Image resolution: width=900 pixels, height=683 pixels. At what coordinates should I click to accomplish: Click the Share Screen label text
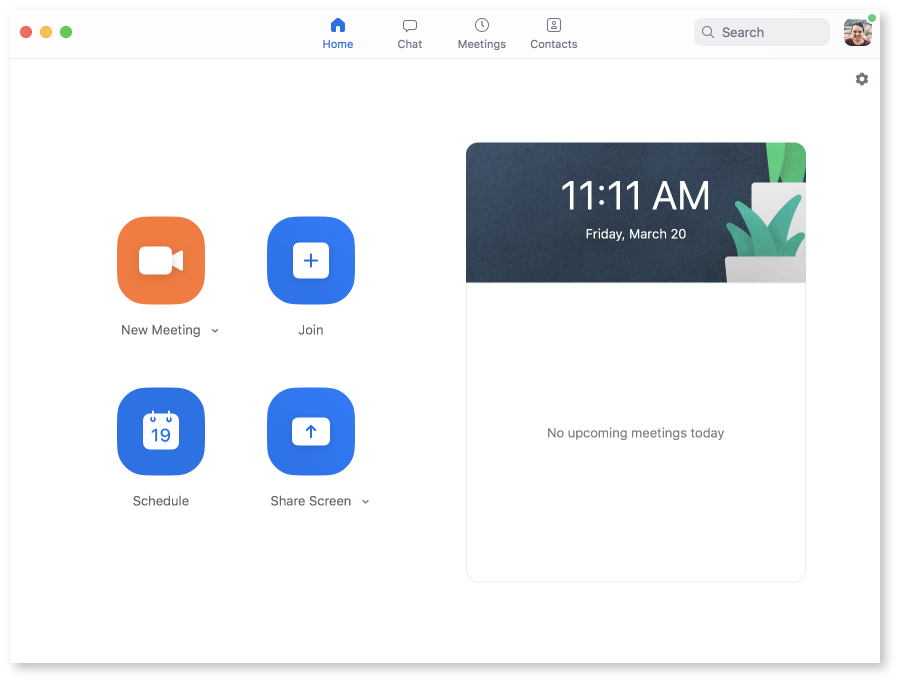click(311, 501)
